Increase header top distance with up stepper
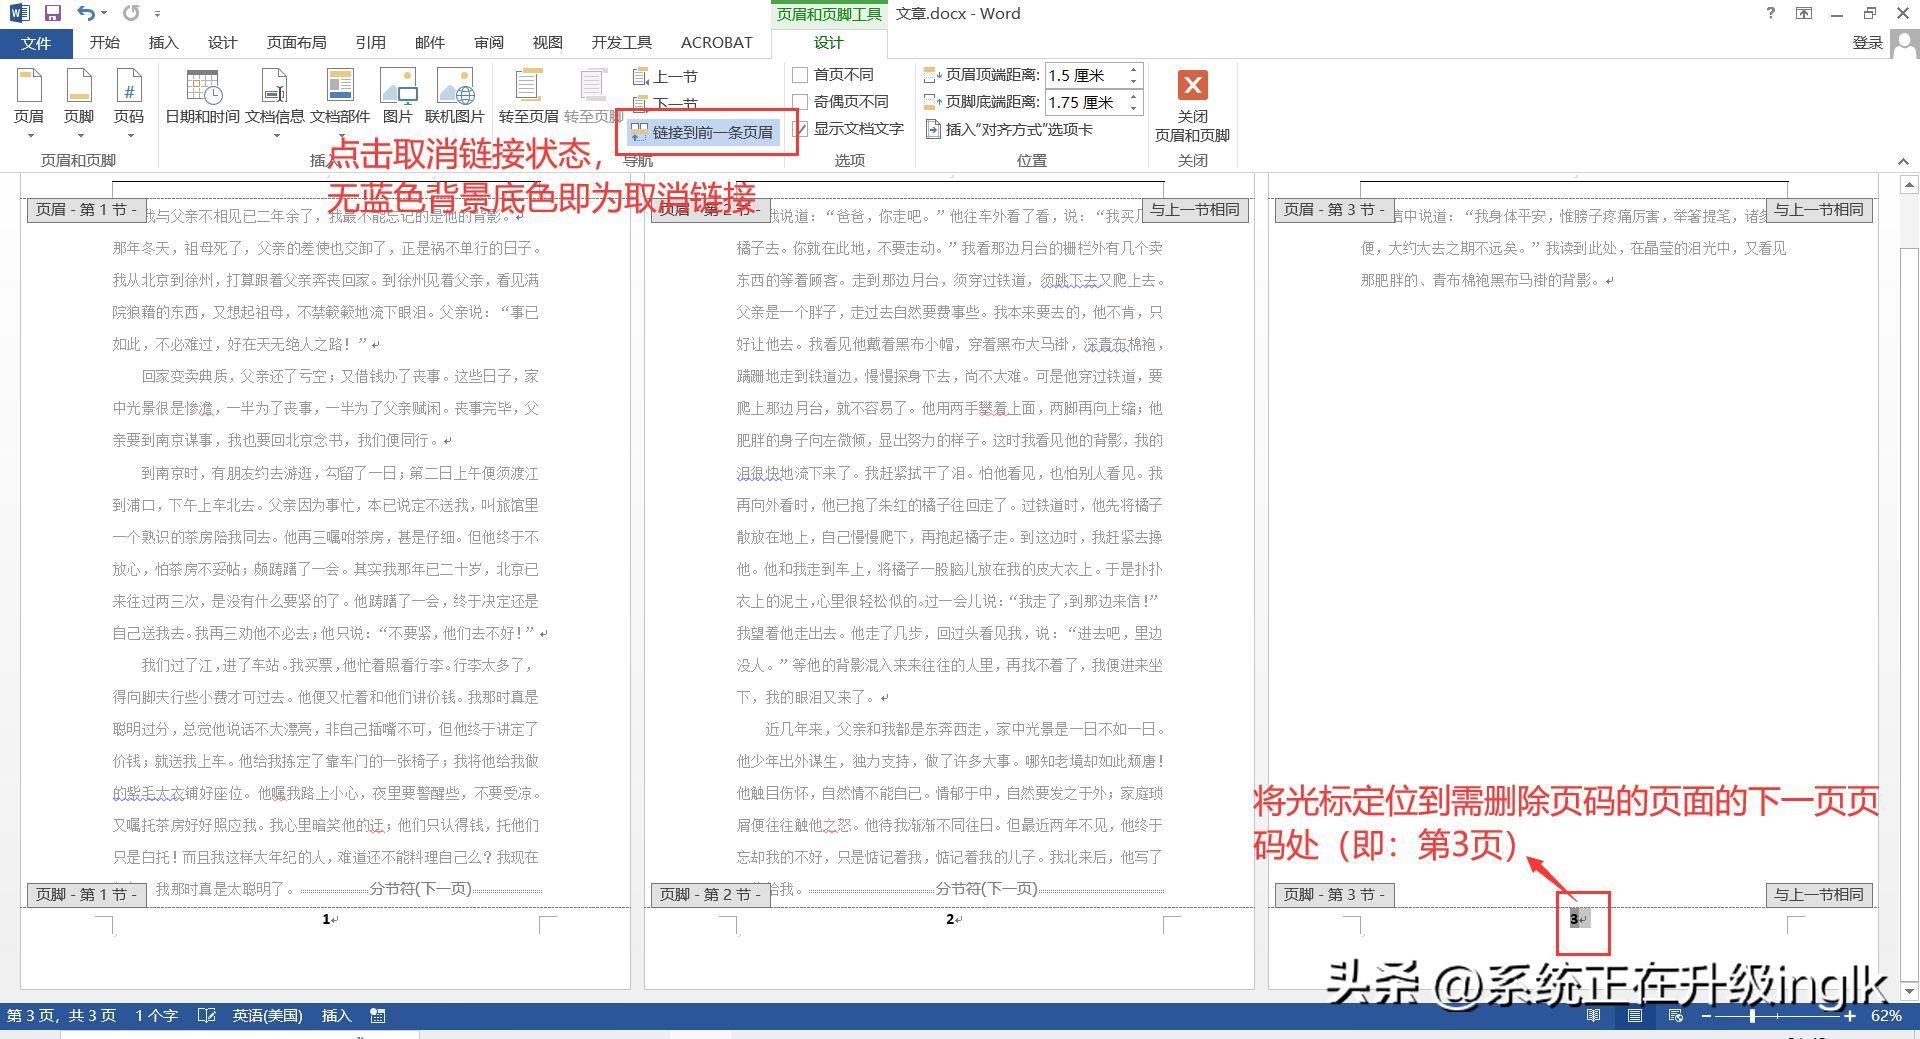 1133,70
